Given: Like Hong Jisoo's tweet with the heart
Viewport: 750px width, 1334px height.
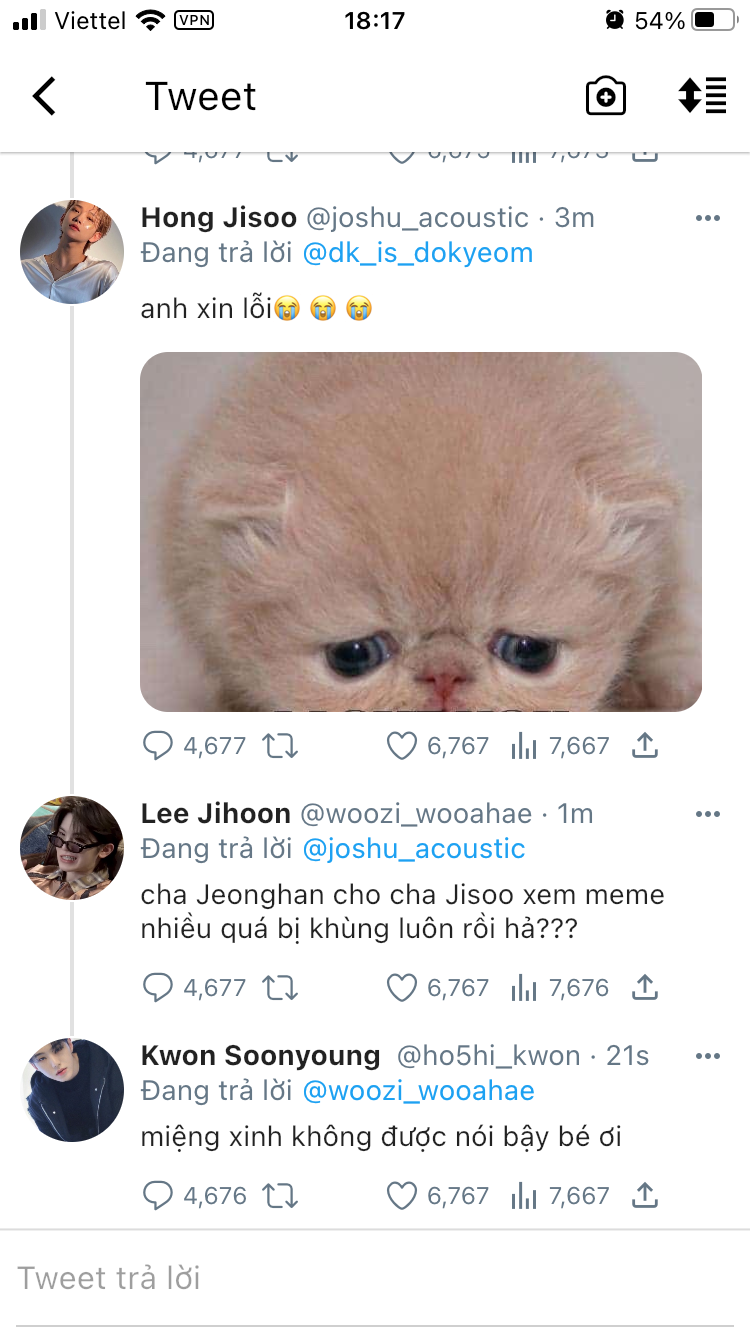Looking at the screenshot, I should [401, 745].
